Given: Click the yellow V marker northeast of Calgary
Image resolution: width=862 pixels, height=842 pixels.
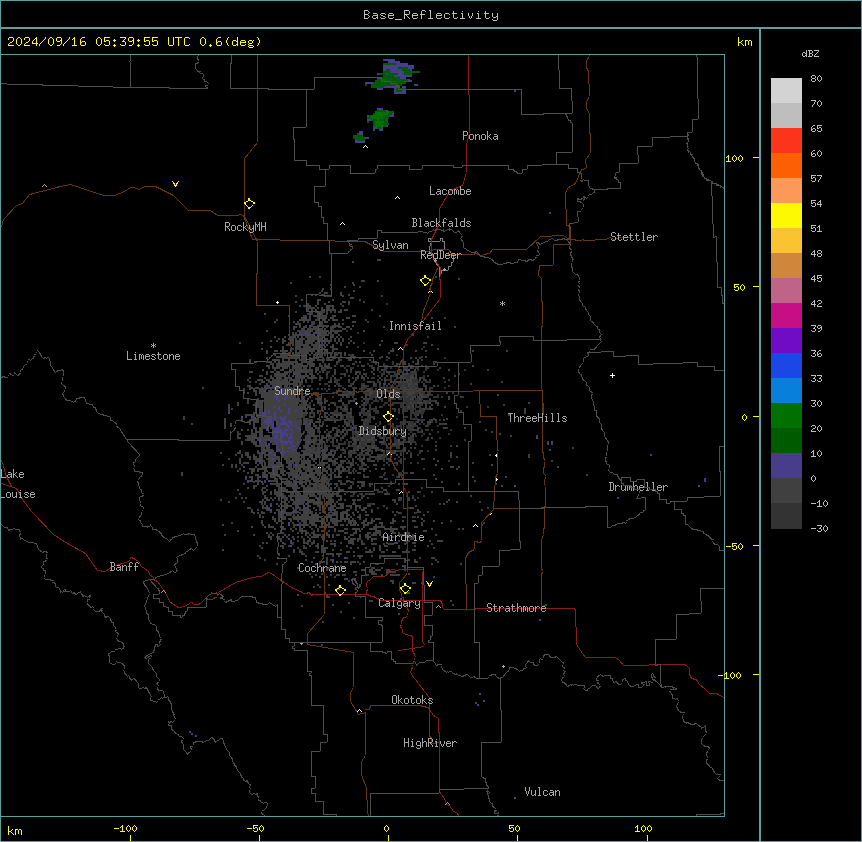Looking at the screenshot, I should pyautogui.click(x=429, y=584).
